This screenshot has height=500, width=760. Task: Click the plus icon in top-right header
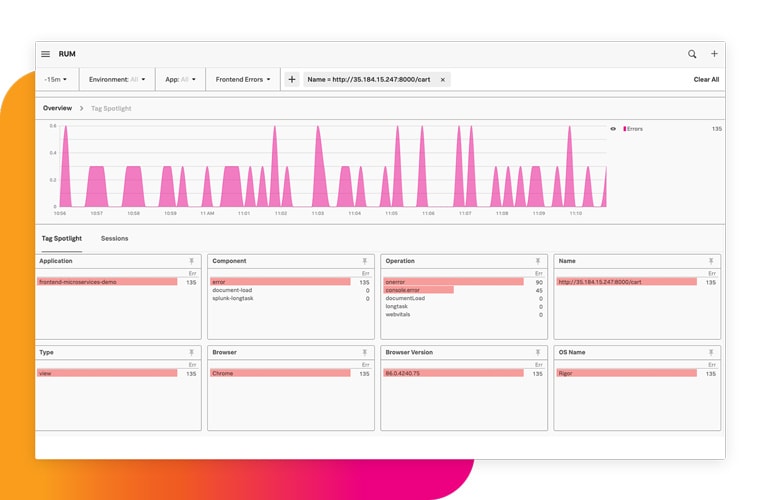click(x=714, y=54)
